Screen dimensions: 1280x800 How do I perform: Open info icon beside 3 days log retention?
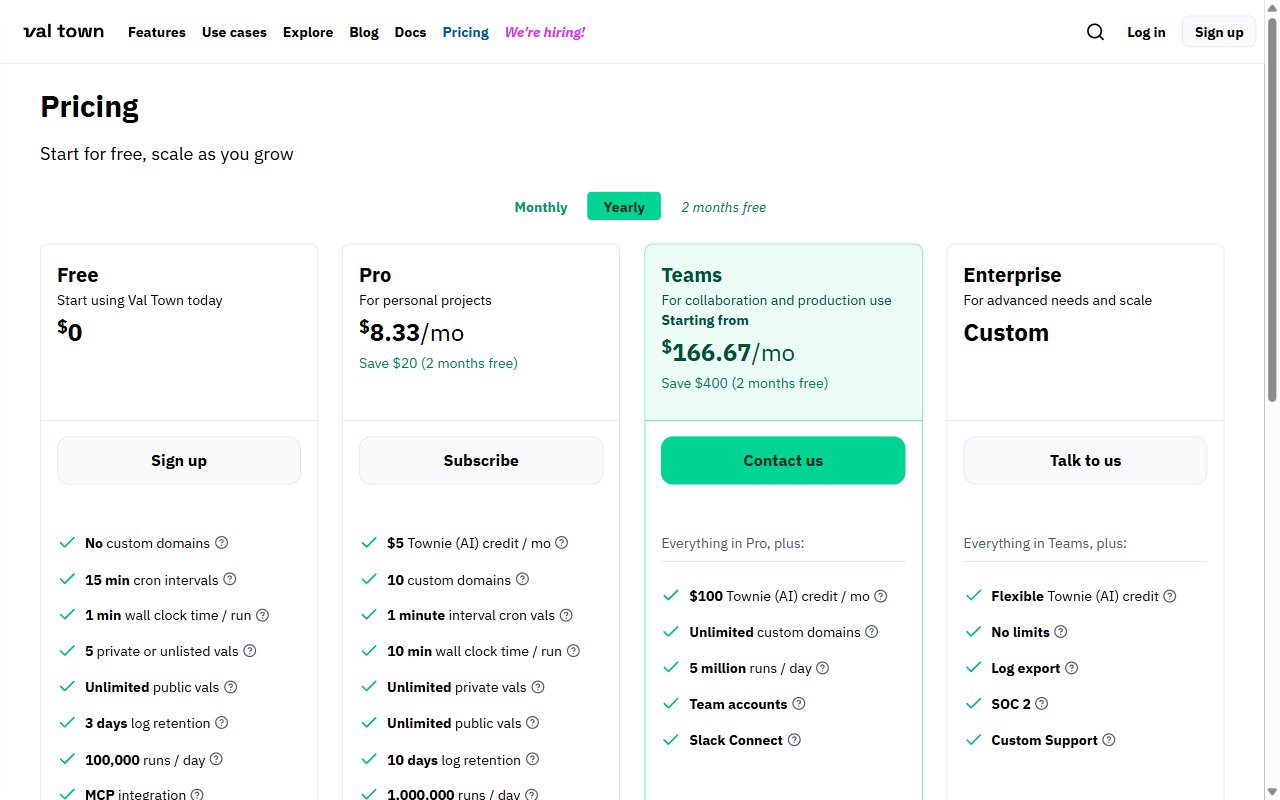(222, 723)
